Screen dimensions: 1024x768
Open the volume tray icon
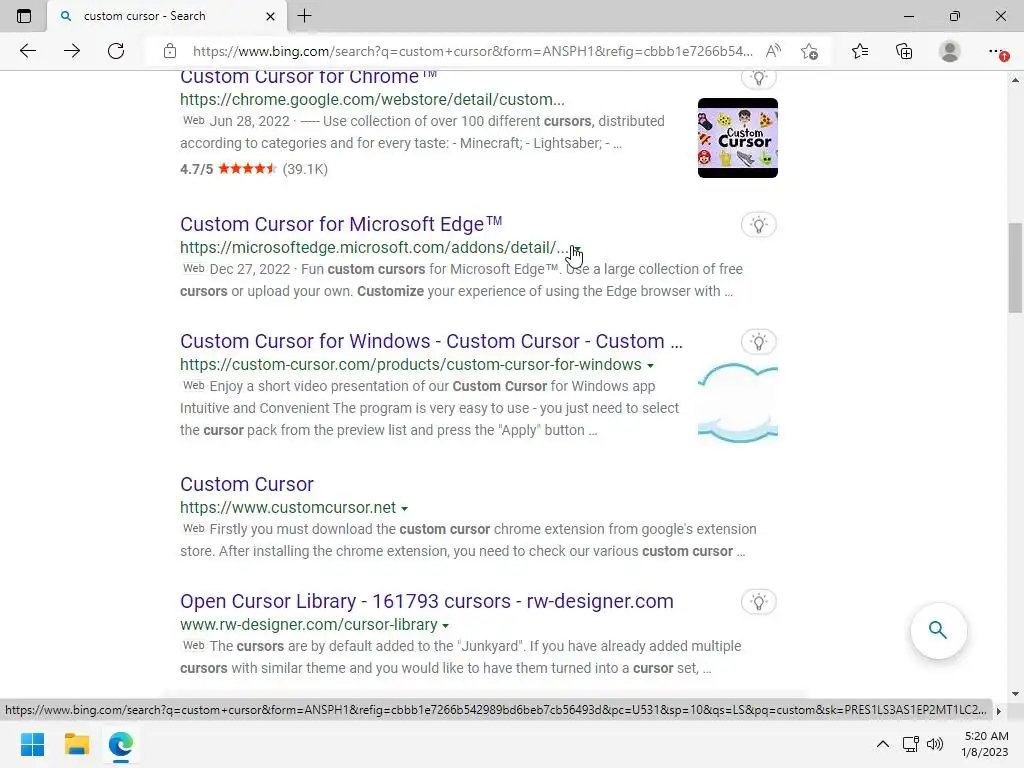(x=935, y=744)
